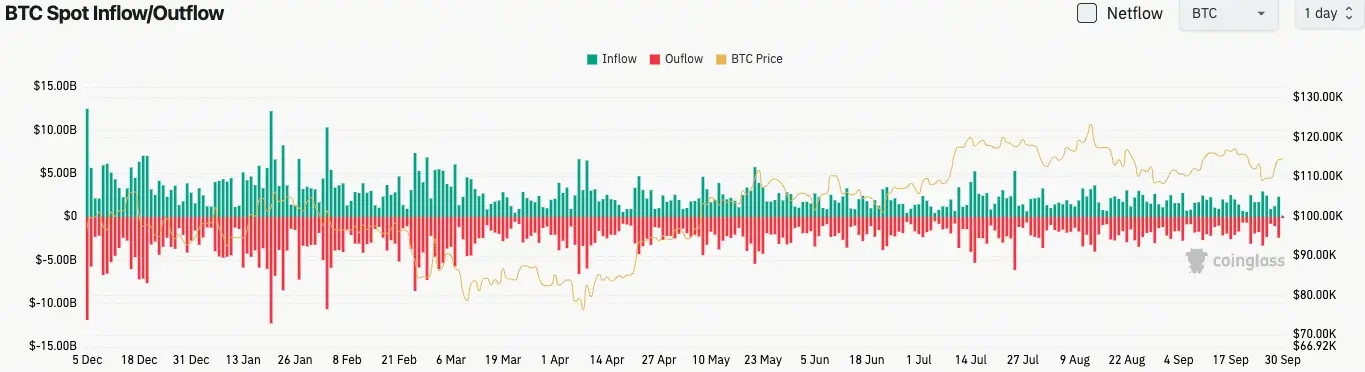Select the 5 Dec date axis marker

[x=87, y=358]
